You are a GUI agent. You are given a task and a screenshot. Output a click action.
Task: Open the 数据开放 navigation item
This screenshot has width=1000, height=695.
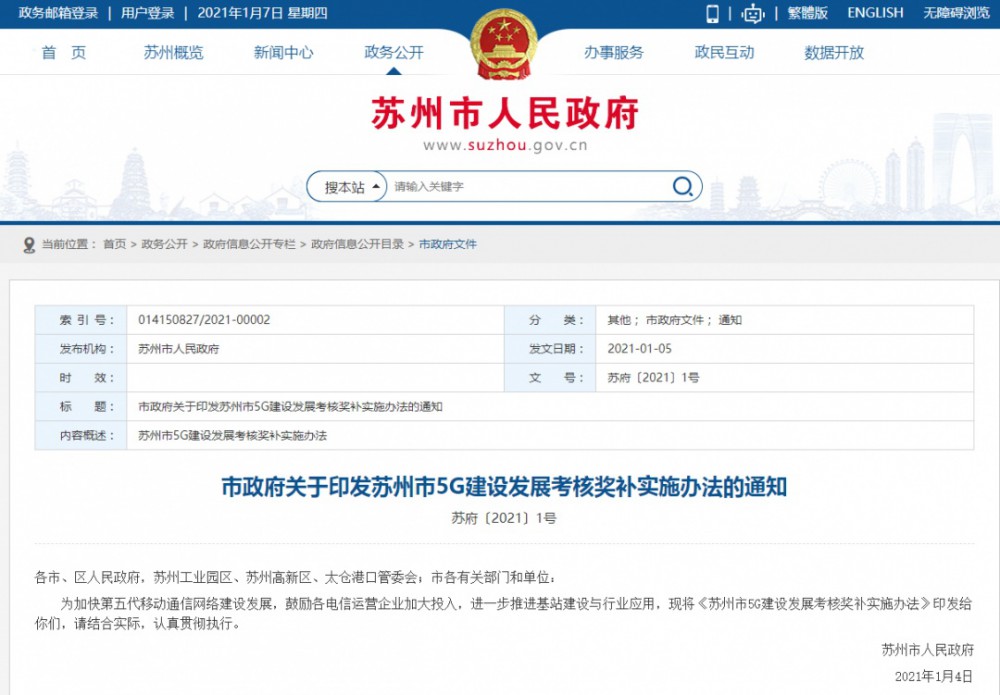coord(834,53)
